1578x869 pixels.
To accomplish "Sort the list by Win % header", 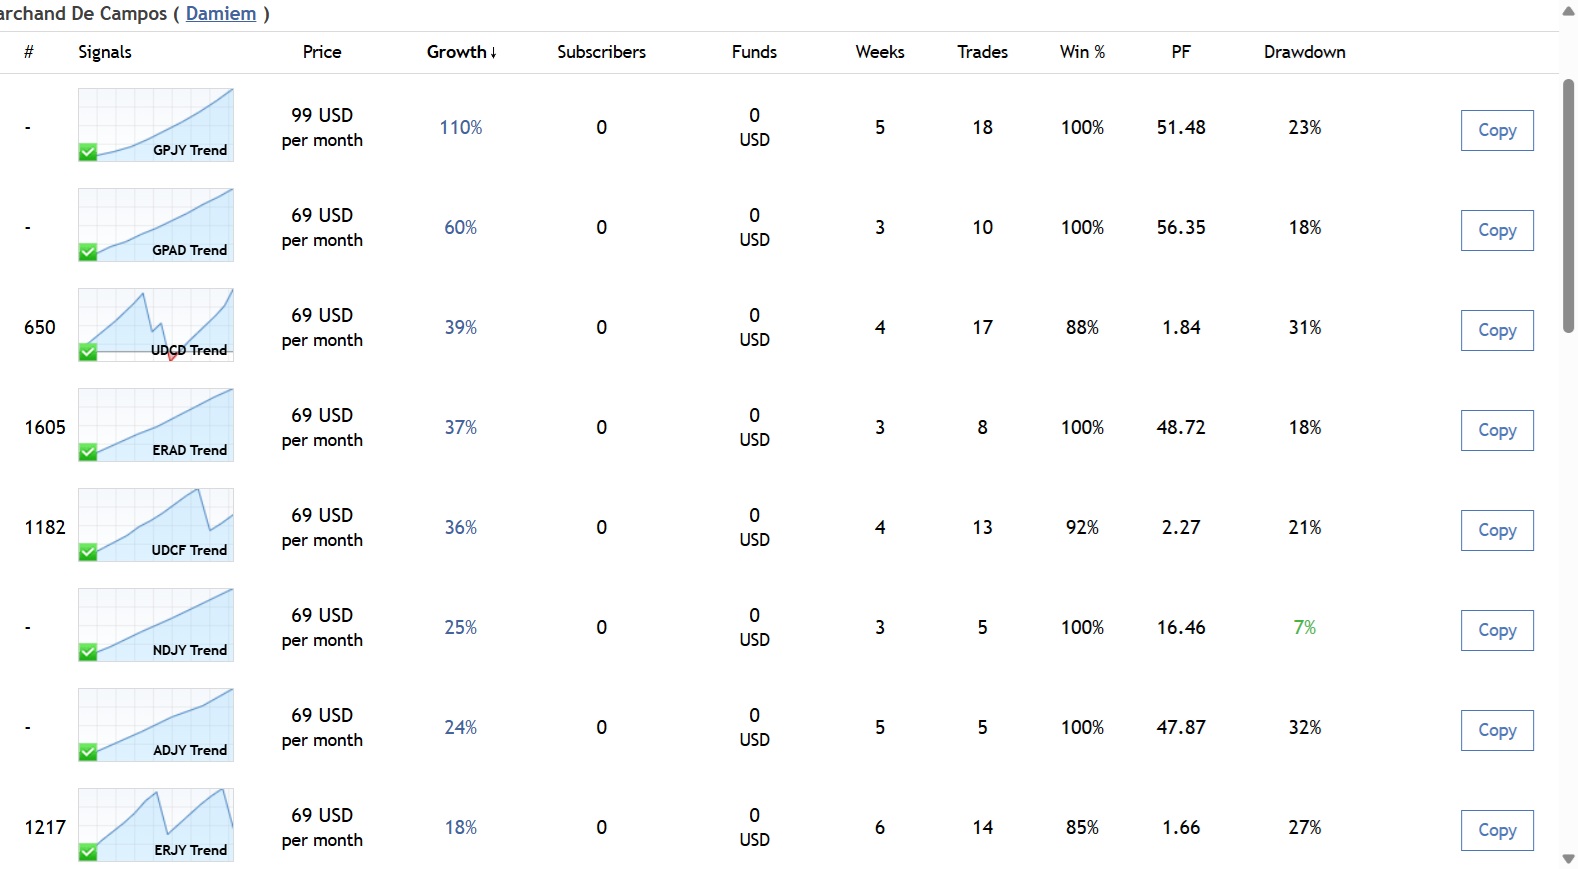I will click(x=1082, y=52).
